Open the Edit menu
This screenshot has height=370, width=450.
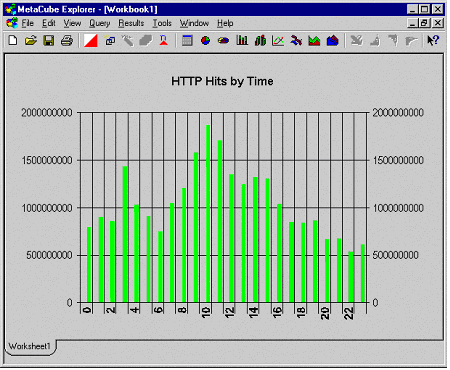click(49, 23)
